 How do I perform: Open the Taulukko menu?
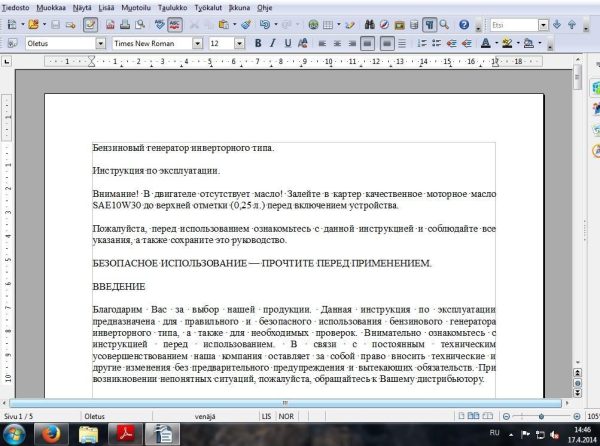173,8
